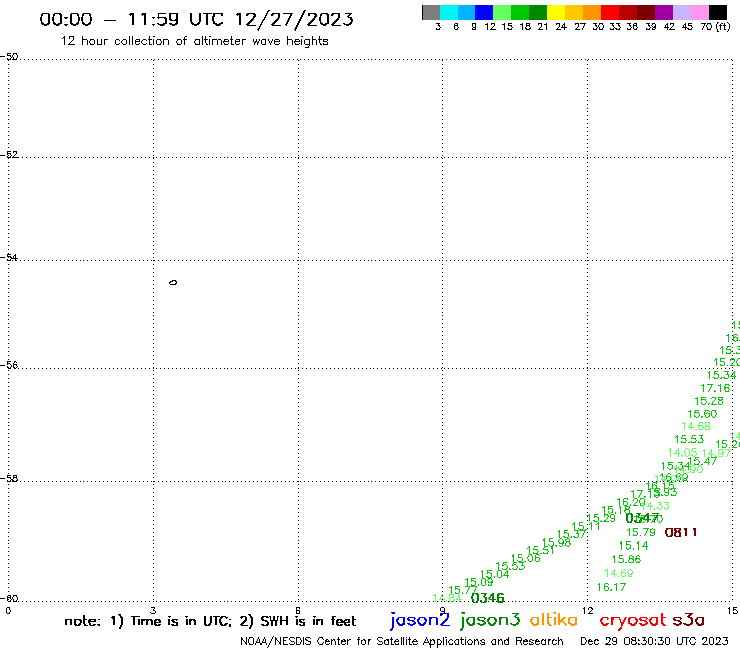Click the lavender swatch in the color scale
The image size is (740, 650).
click(681, 12)
